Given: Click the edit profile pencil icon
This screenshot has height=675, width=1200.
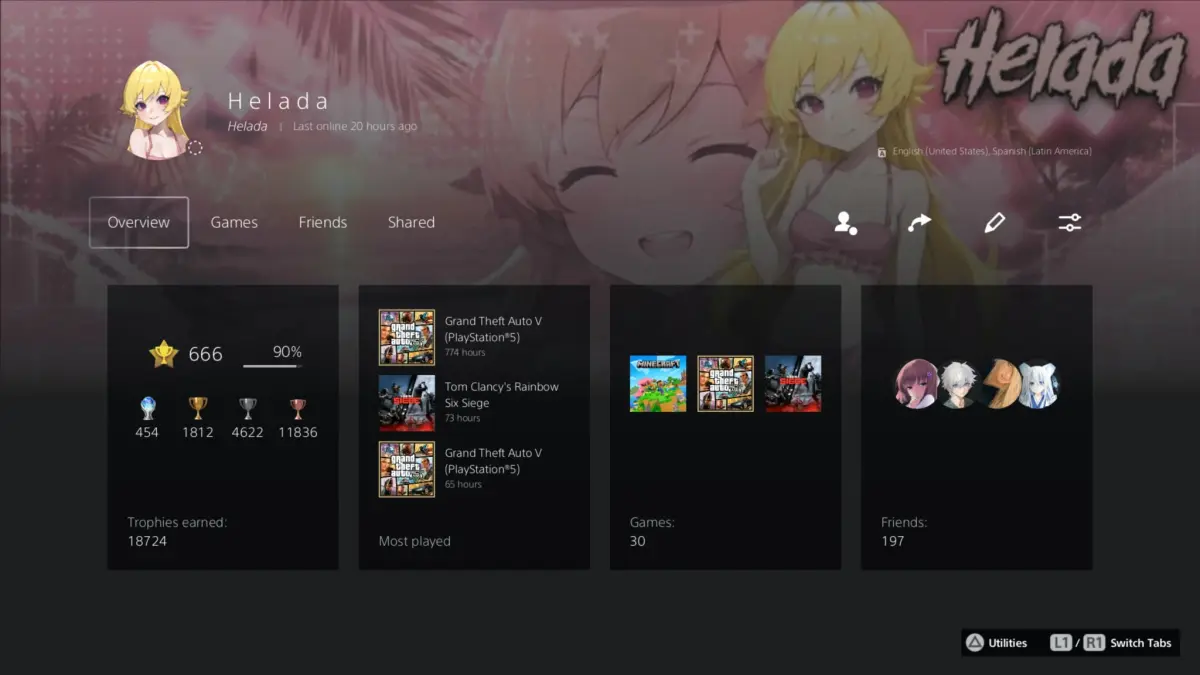Looking at the screenshot, I should pos(994,223).
